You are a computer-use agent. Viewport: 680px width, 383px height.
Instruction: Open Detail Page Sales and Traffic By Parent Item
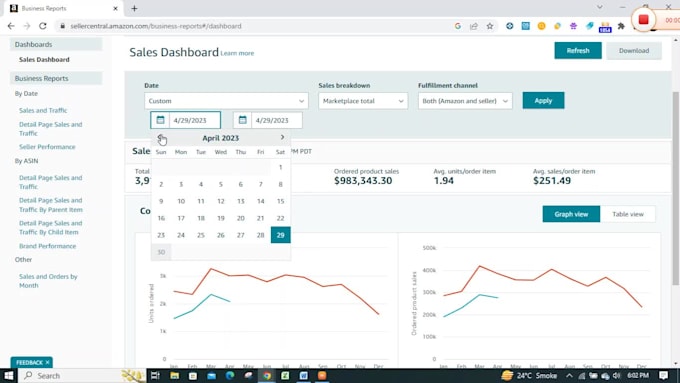(x=51, y=205)
